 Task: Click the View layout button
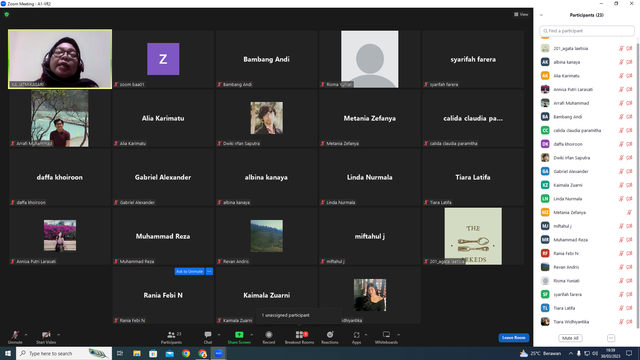tap(521, 14)
